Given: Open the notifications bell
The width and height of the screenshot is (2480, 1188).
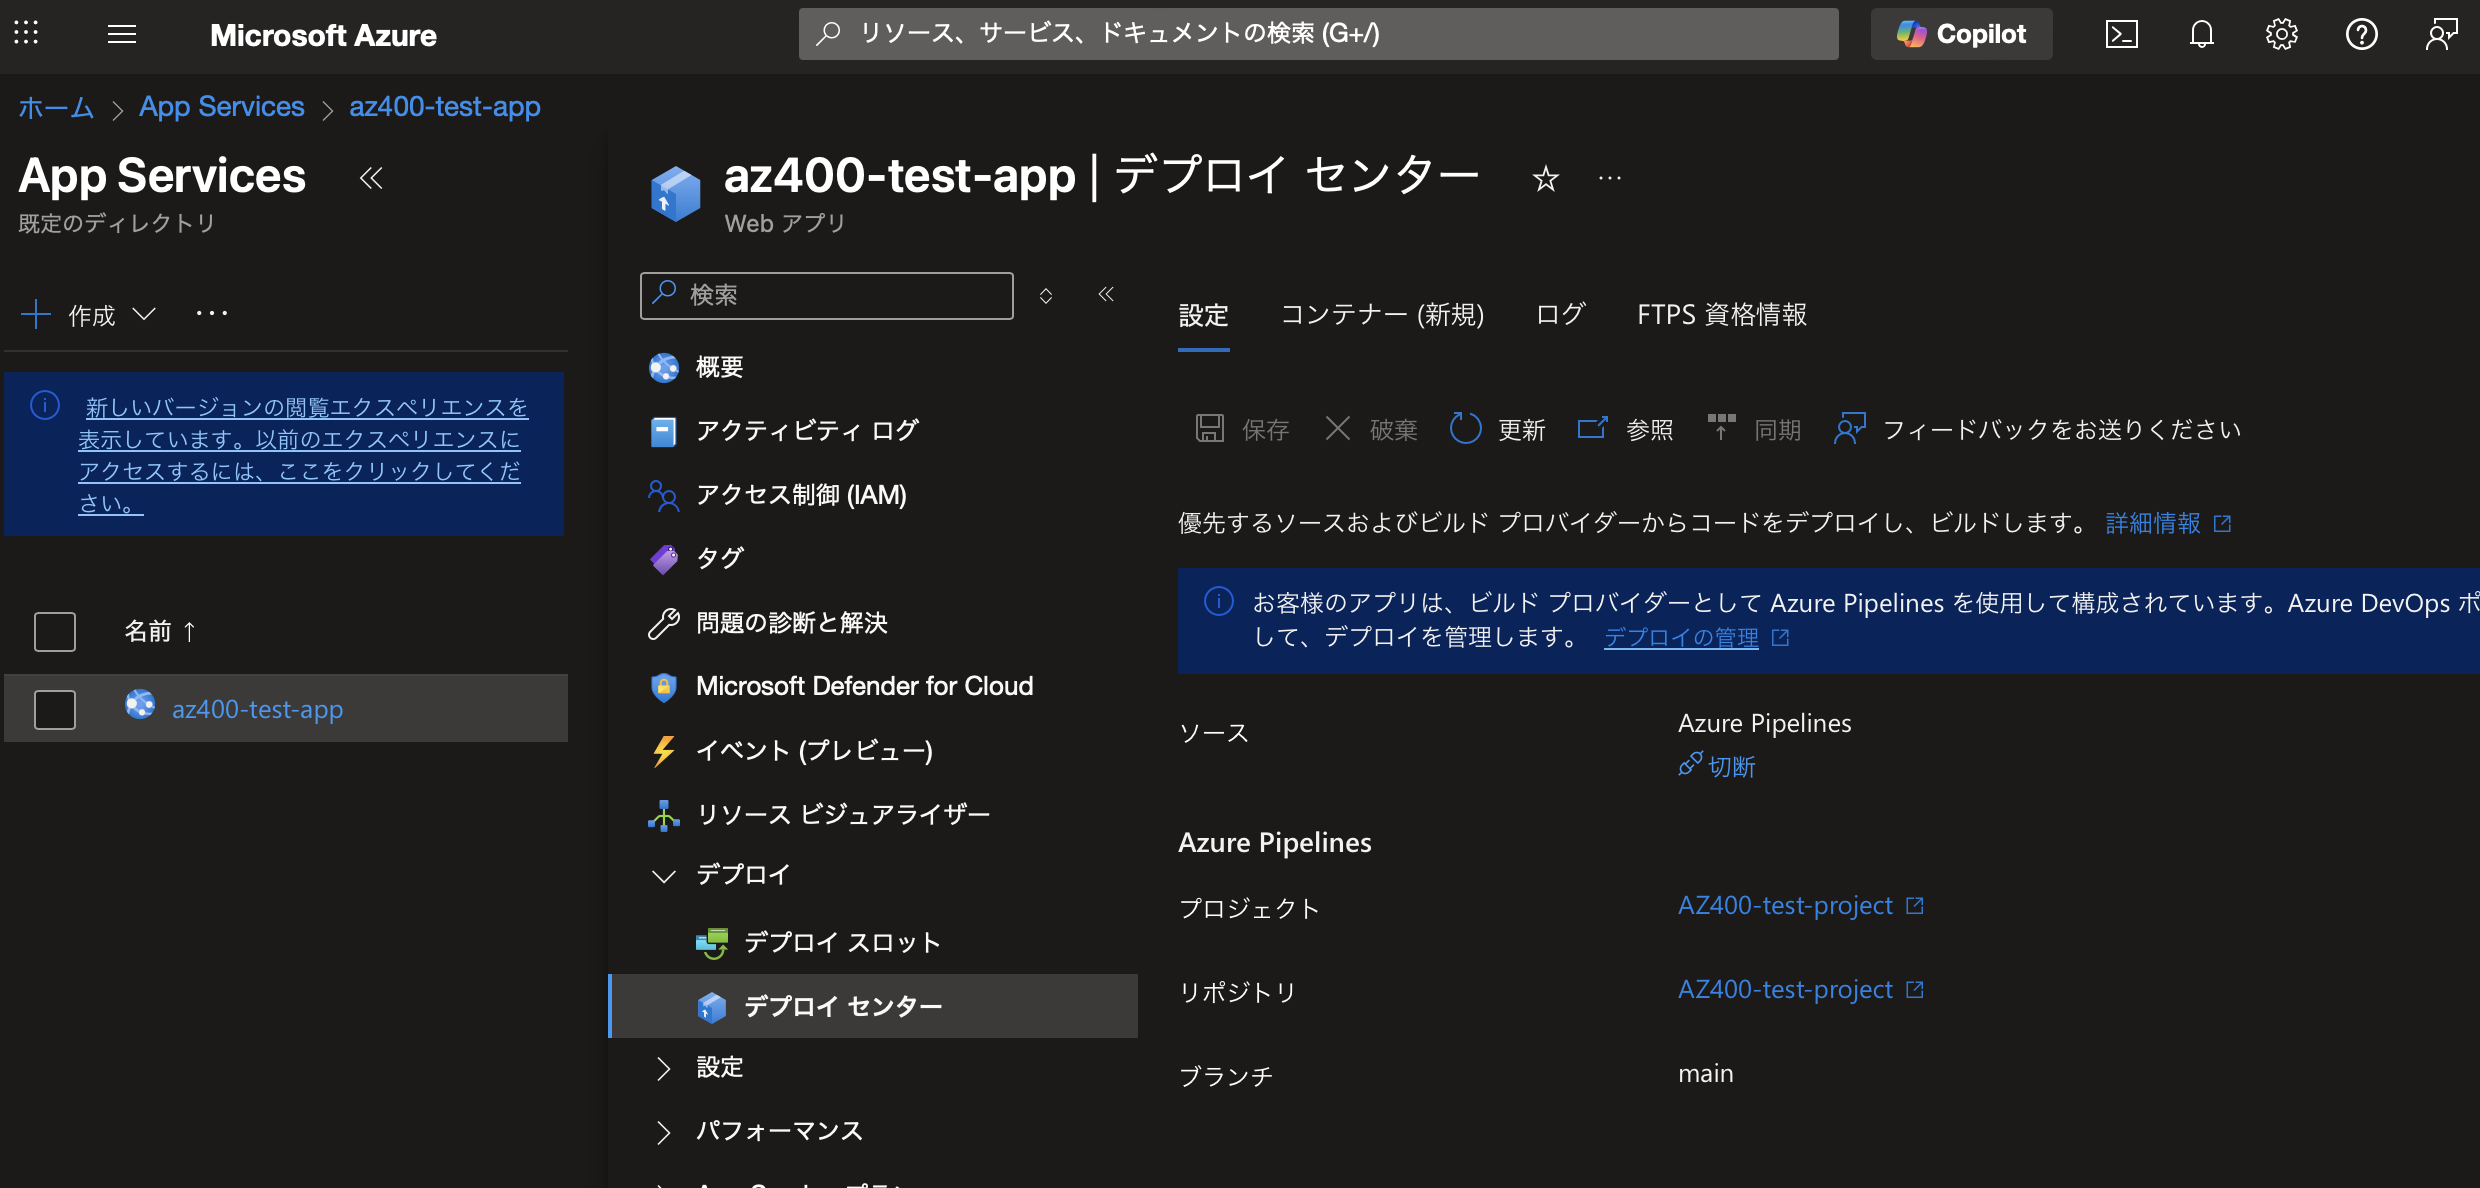Looking at the screenshot, I should click(x=2201, y=35).
